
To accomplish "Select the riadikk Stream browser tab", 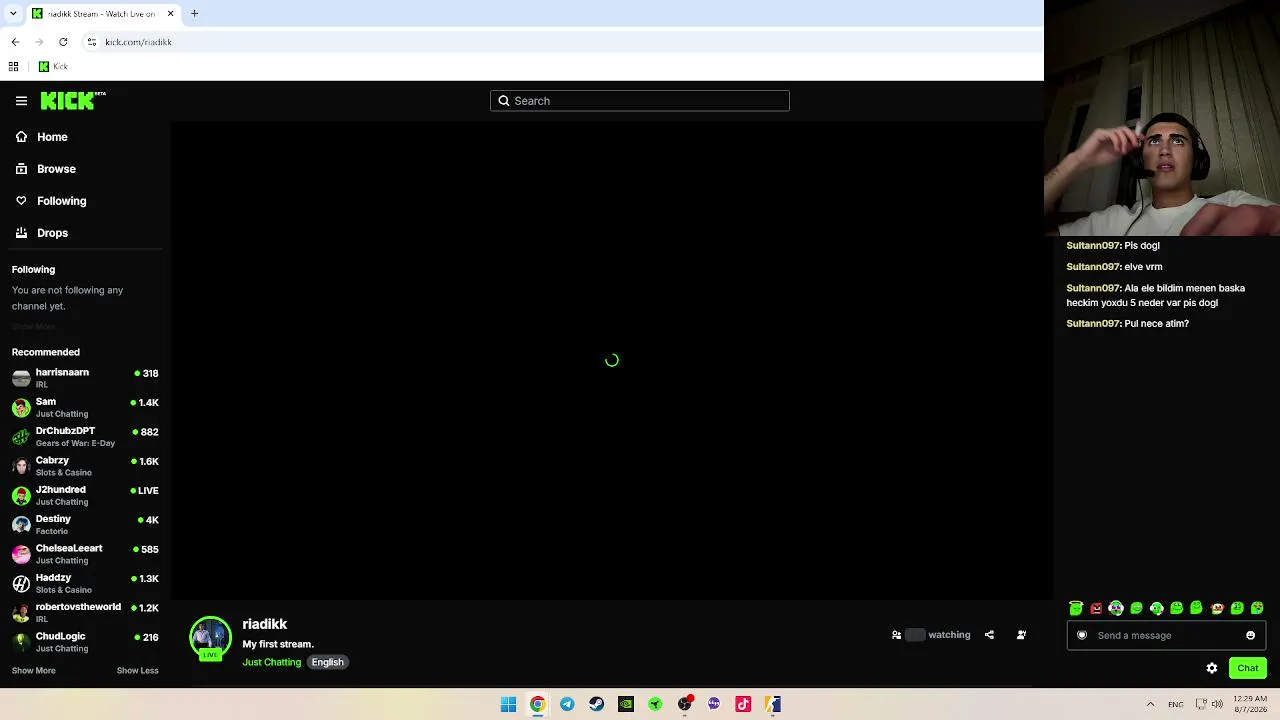I will coord(103,14).
